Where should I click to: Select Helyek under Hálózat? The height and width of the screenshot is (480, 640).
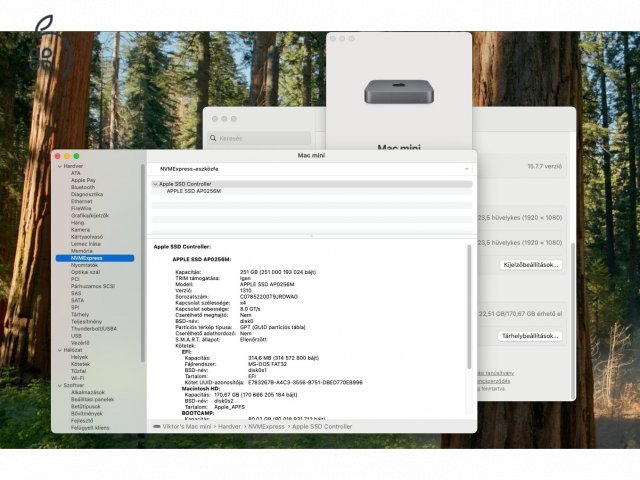[x=79, y=357]
